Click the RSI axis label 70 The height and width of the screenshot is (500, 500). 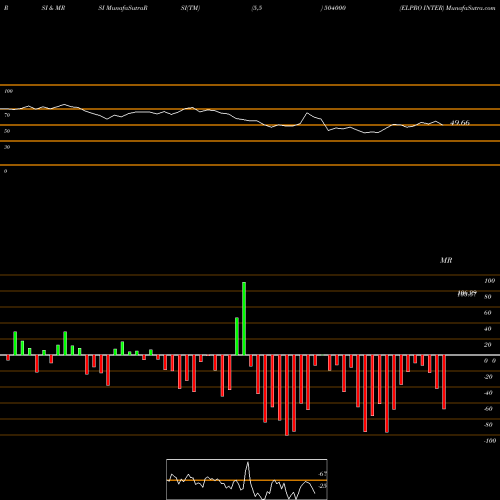(x=7, y=115)
